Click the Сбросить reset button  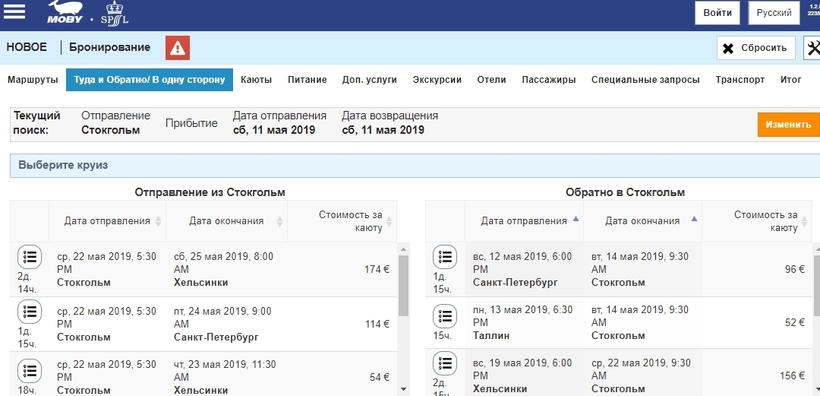tap(756, 48)
